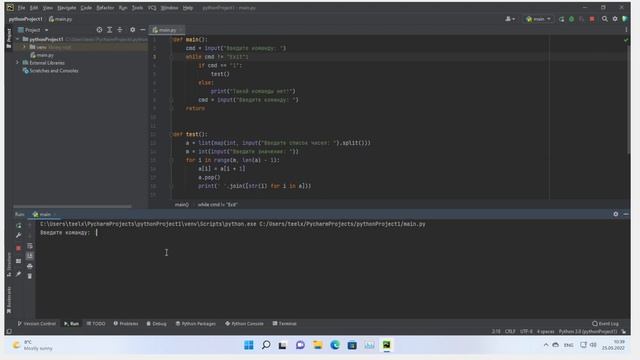Click the red Stop icon in top toolbar
Image resolution: width=640 pixels, height=360 pixels.
592,19
